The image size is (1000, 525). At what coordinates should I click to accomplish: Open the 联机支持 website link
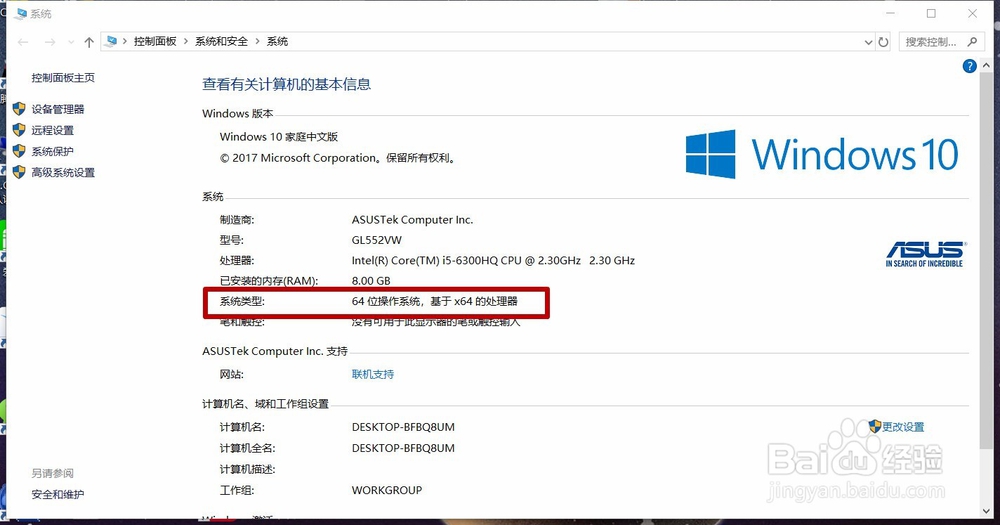point(372,374)
